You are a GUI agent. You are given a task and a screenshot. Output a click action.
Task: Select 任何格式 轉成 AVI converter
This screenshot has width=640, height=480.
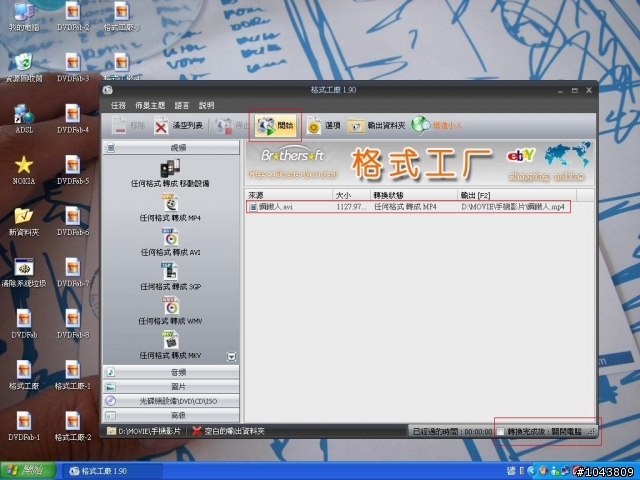170,242
